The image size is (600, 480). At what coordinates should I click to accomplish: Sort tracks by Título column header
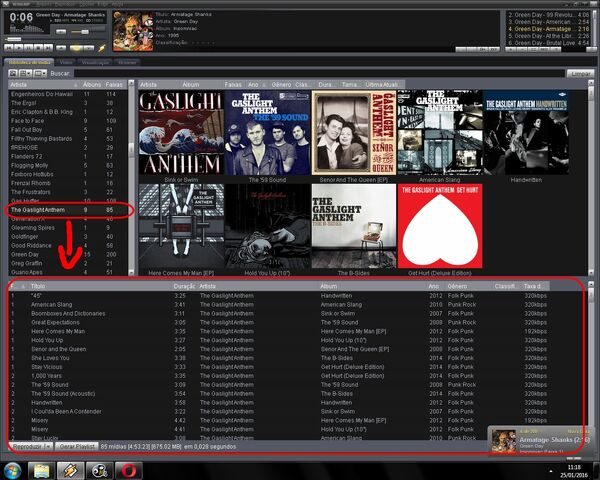pyautogui.click(x=99, y=286)
